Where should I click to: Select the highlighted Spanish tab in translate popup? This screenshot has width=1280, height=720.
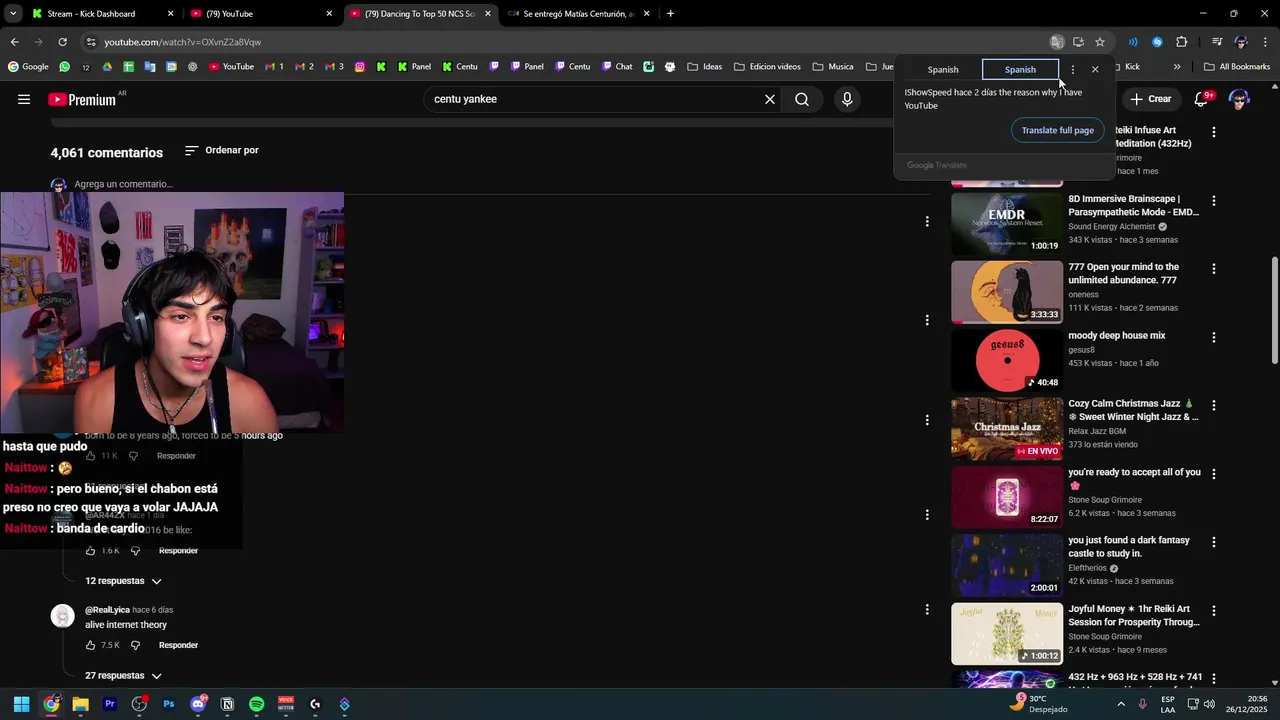(x=1020, y=70)
